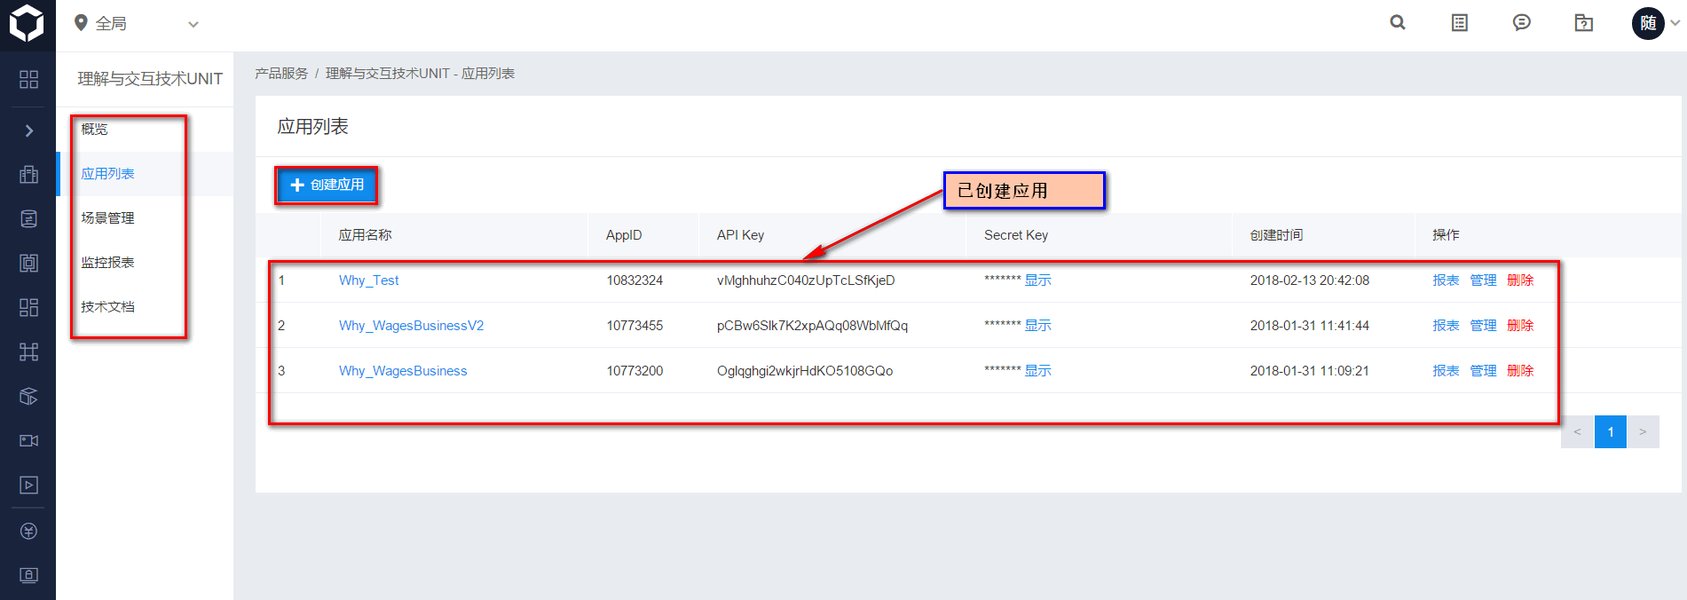Click 删除 in the Why_WagesBusiness row
This screenshot has width=1687, height=600.
1520,371
